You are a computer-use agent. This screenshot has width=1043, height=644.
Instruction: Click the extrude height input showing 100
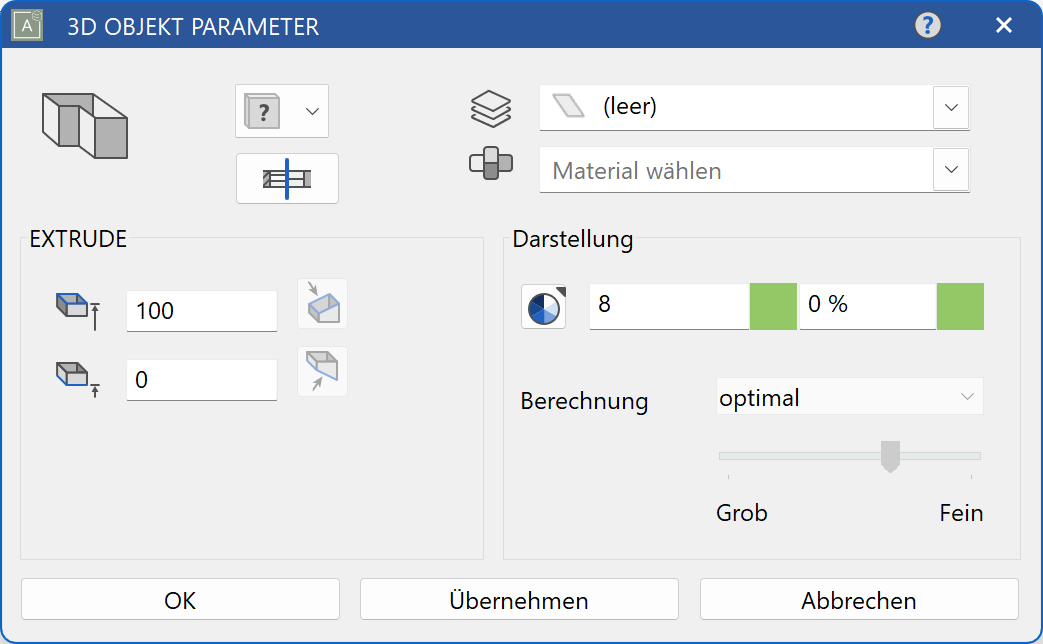coord(200,311)
